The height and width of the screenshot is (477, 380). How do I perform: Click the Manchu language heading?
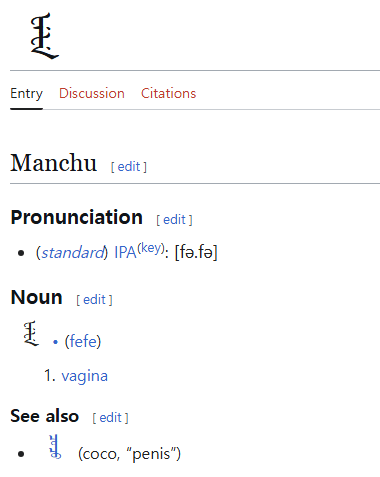click(54, 163)
